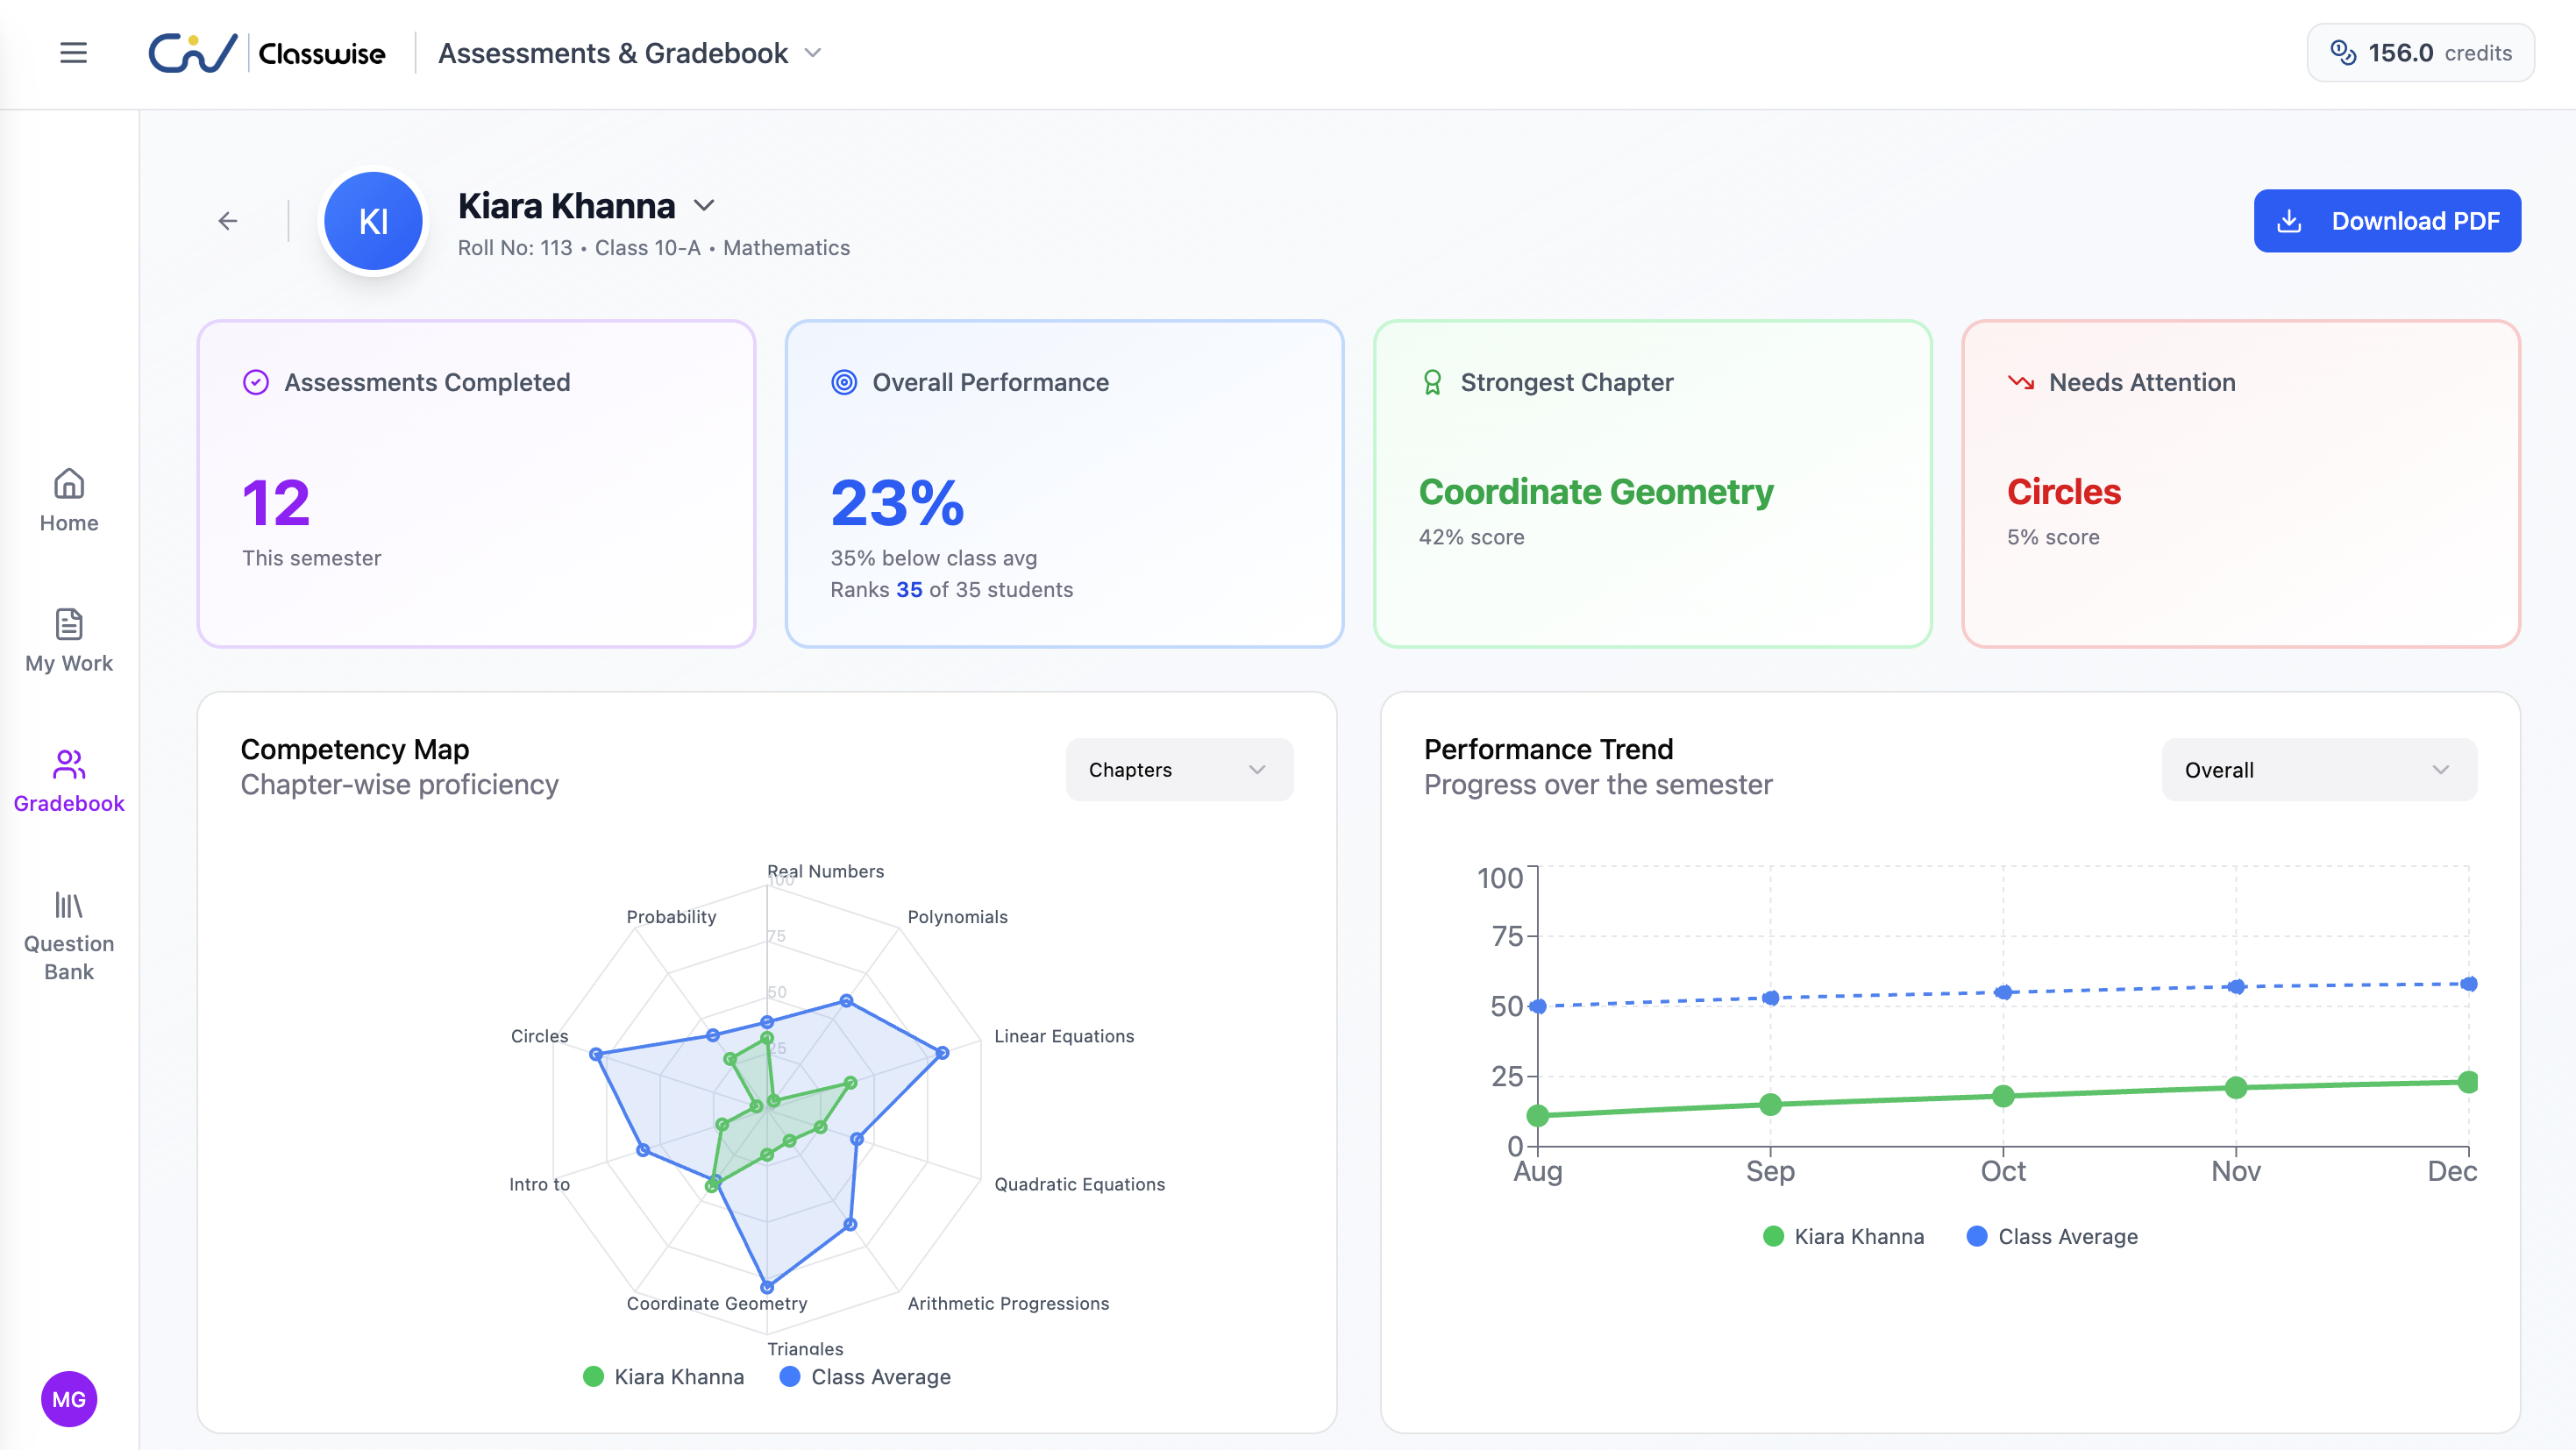Viewport: 2576px width, 1450px height.
Task: Open Home in the sidebar
Action: coord(69,501)
